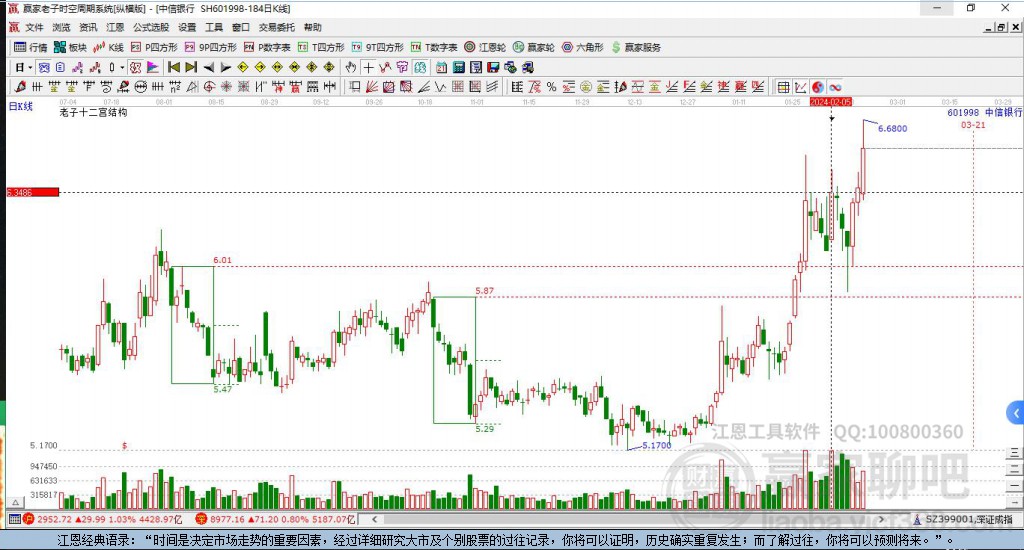Open the 9P四方形 tool
Image resolution: width=1024 pixels, height=550 pixels.
pos(211,47)
